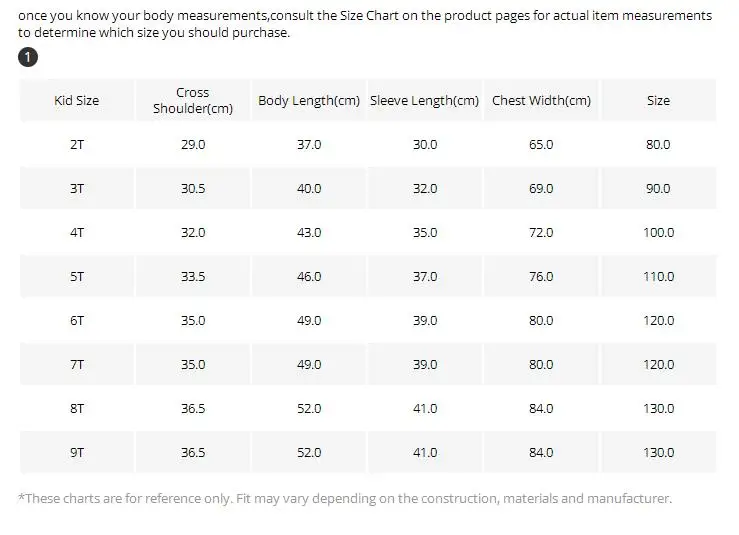This screenshot has height=535, width=739.
Task: Select the Kid Size column header
Action: point(77,100)
